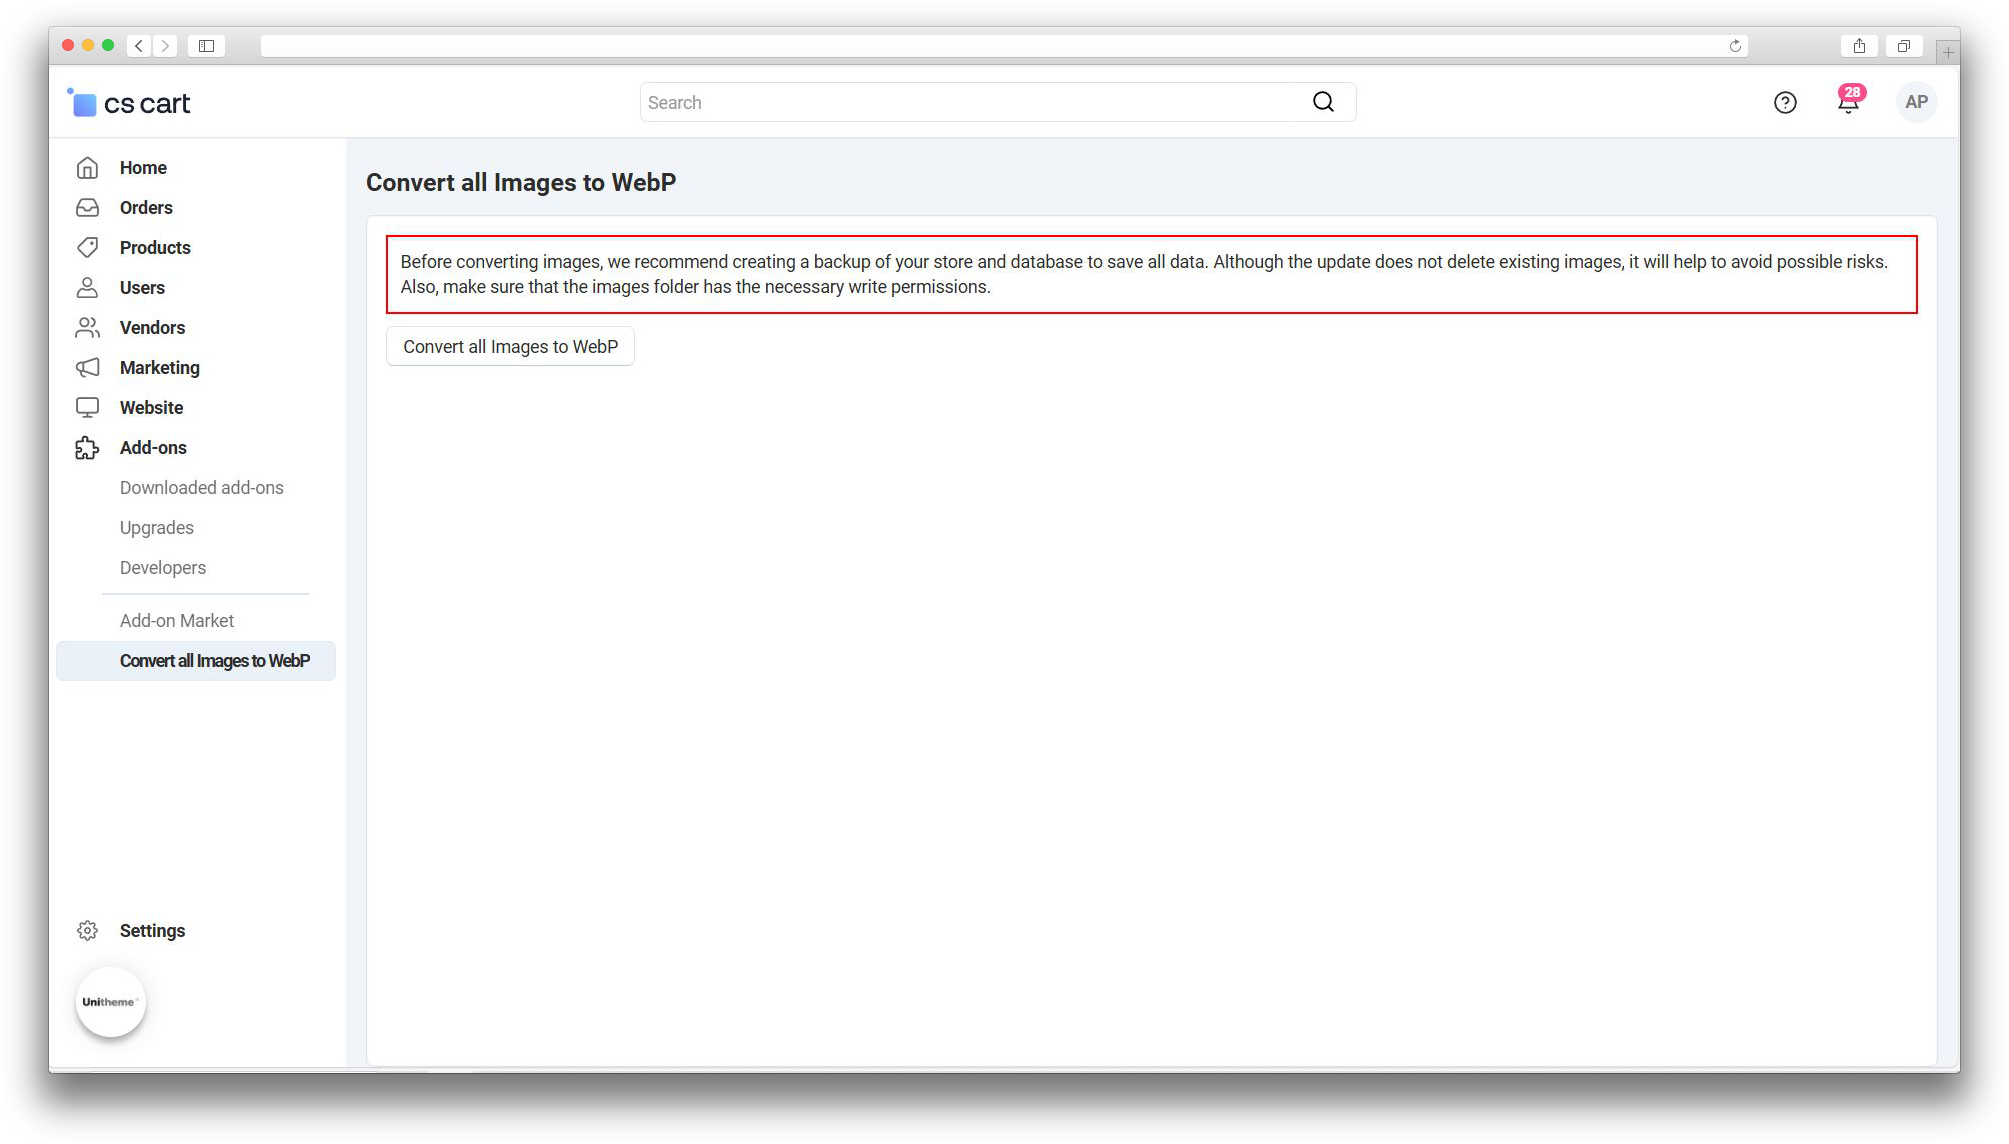Click the Products tag icon
The image size is (2009, 1144).
click(88, 248)
